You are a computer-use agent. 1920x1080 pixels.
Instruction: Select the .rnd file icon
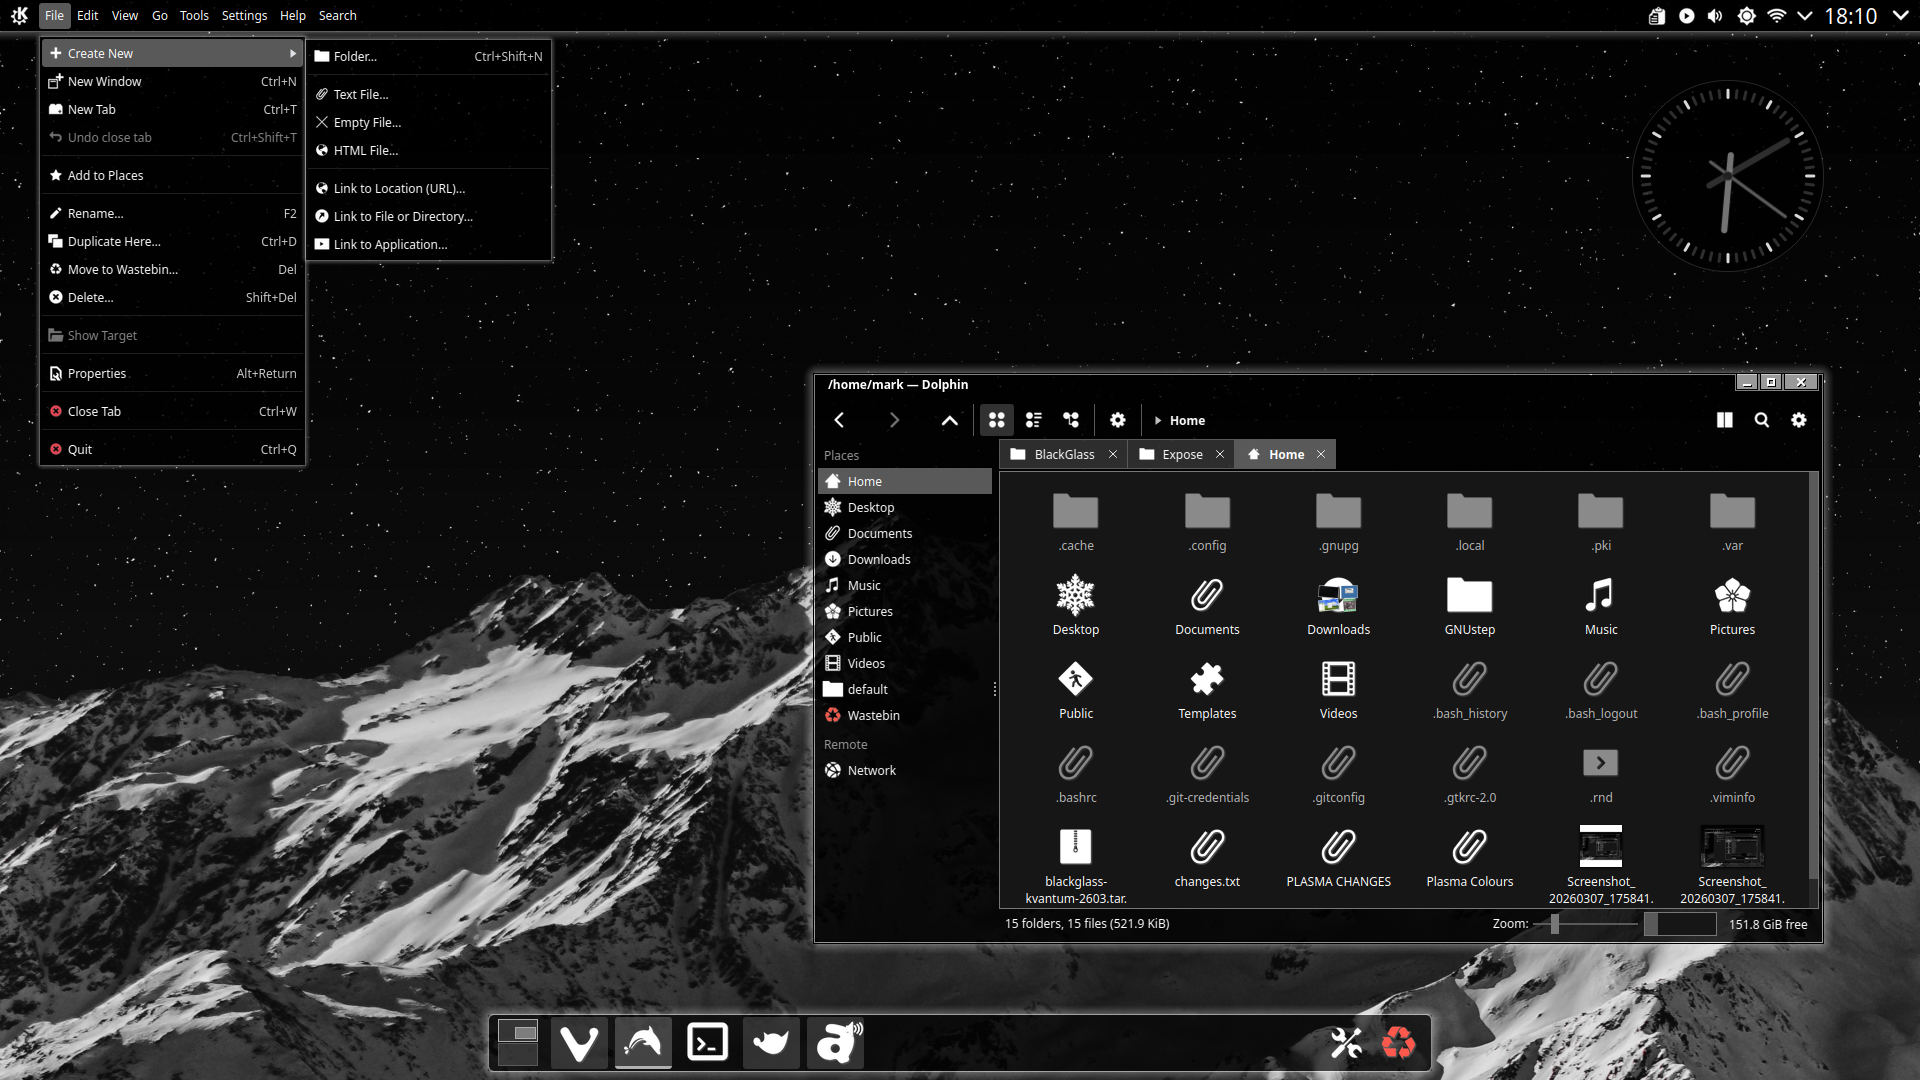coord(1600,764)
